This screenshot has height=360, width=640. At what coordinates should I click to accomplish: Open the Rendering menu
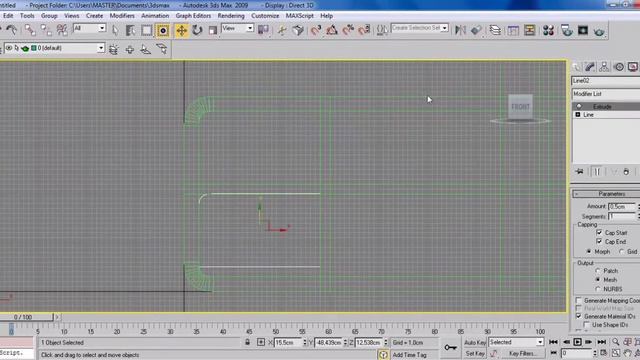pos(231,16)
